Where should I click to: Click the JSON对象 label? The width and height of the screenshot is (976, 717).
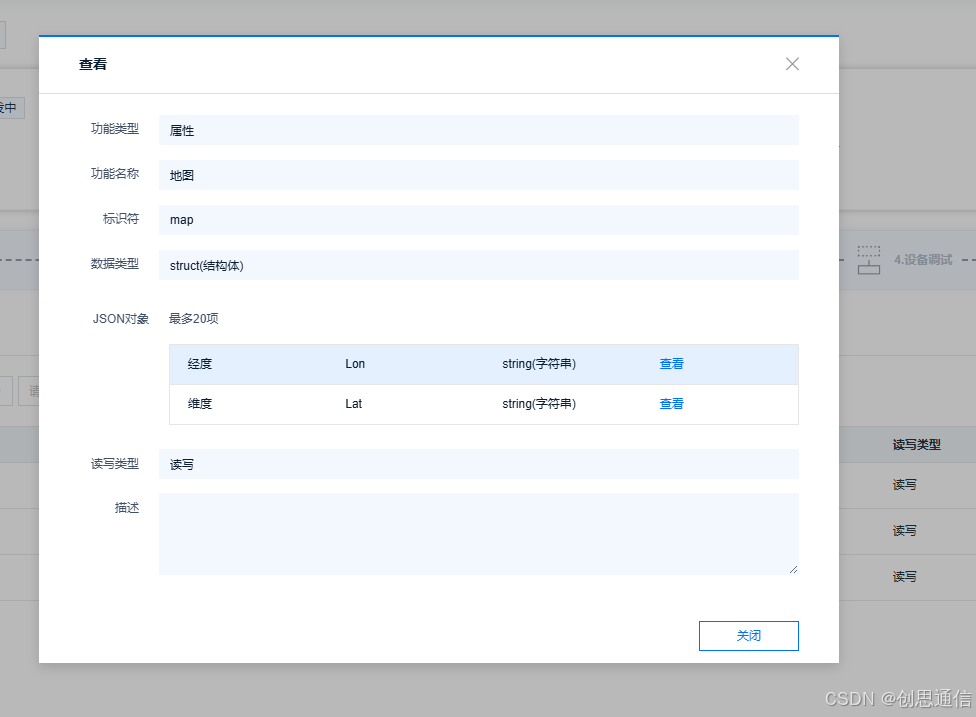coord(121,319)
